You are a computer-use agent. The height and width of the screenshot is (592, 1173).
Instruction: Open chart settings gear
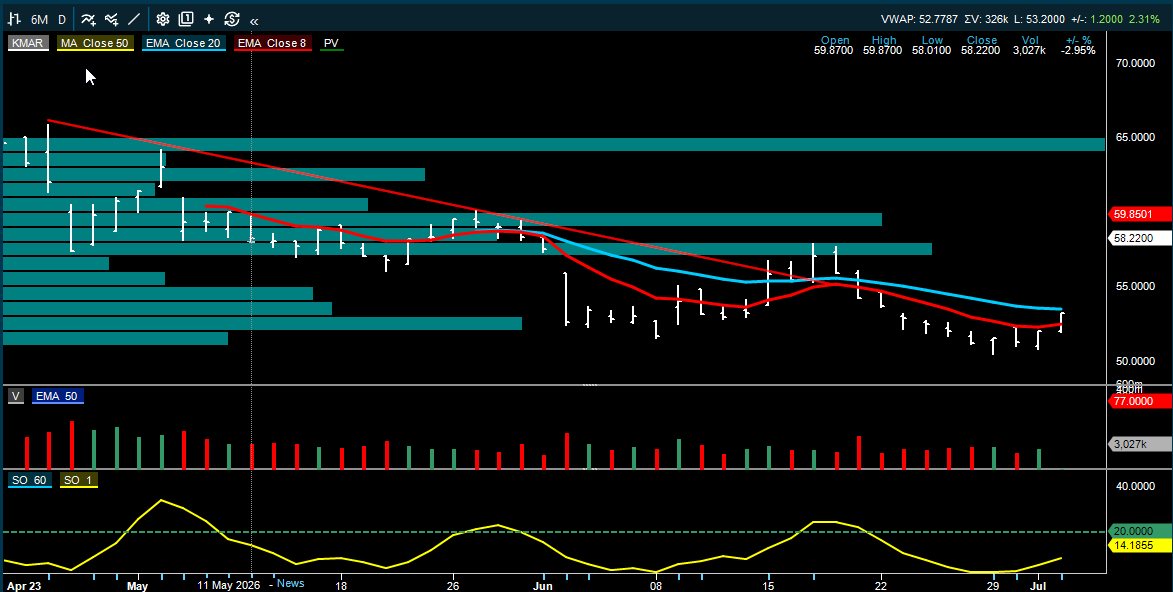point(163,19)
